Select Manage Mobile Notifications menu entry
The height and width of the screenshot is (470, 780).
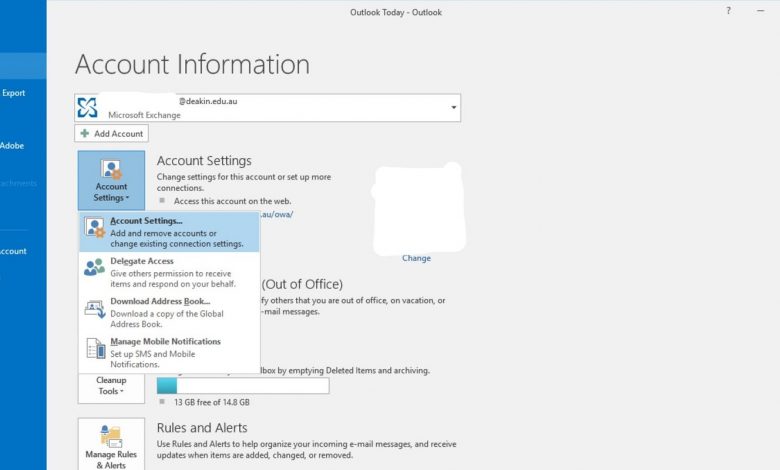[x=165, y=341]
